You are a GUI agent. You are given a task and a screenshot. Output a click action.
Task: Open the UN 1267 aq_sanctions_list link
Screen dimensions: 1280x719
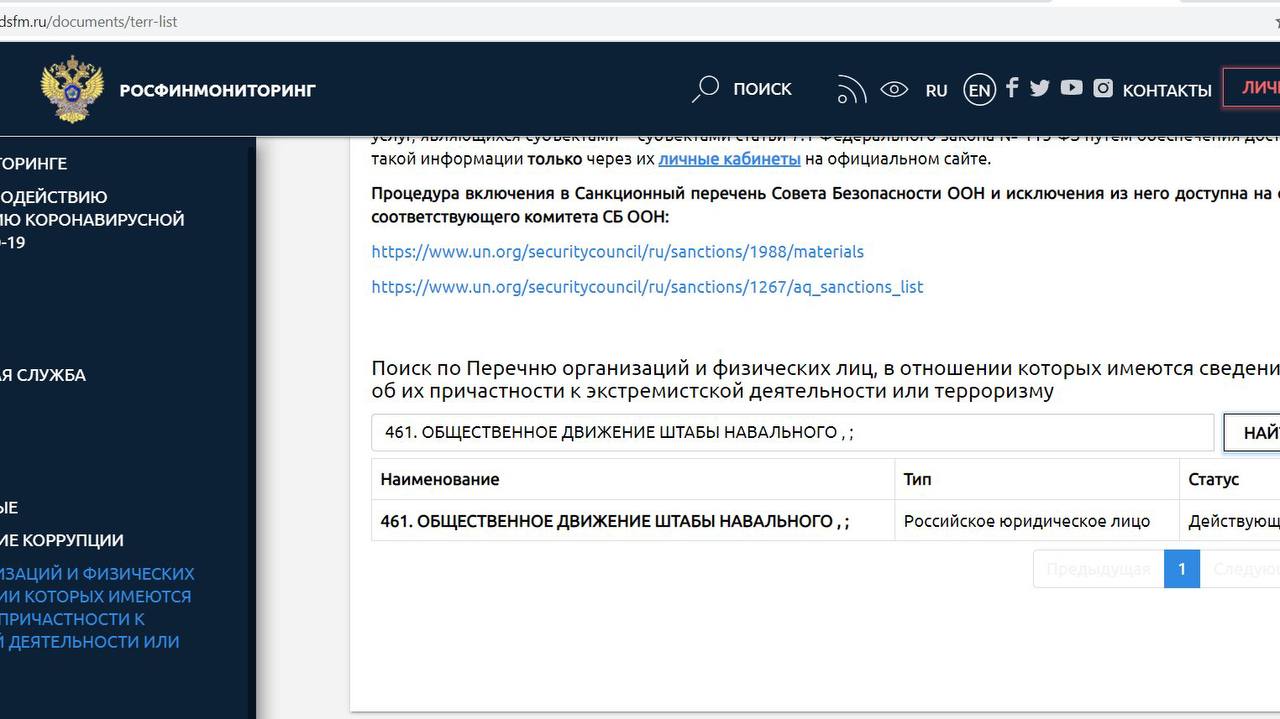(647, 287)
